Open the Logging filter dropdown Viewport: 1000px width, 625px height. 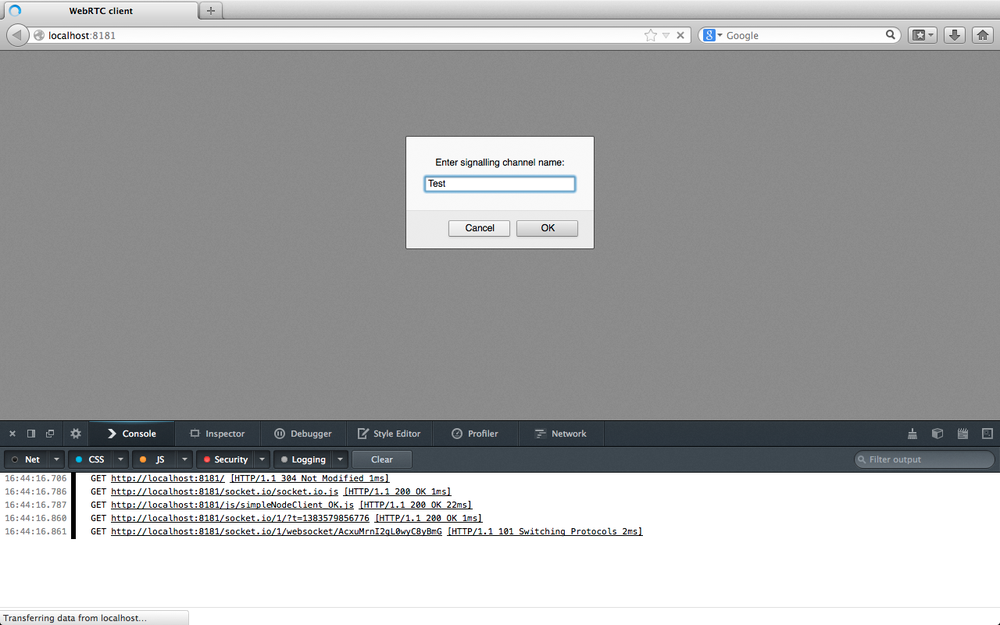[x=338, y=459]
